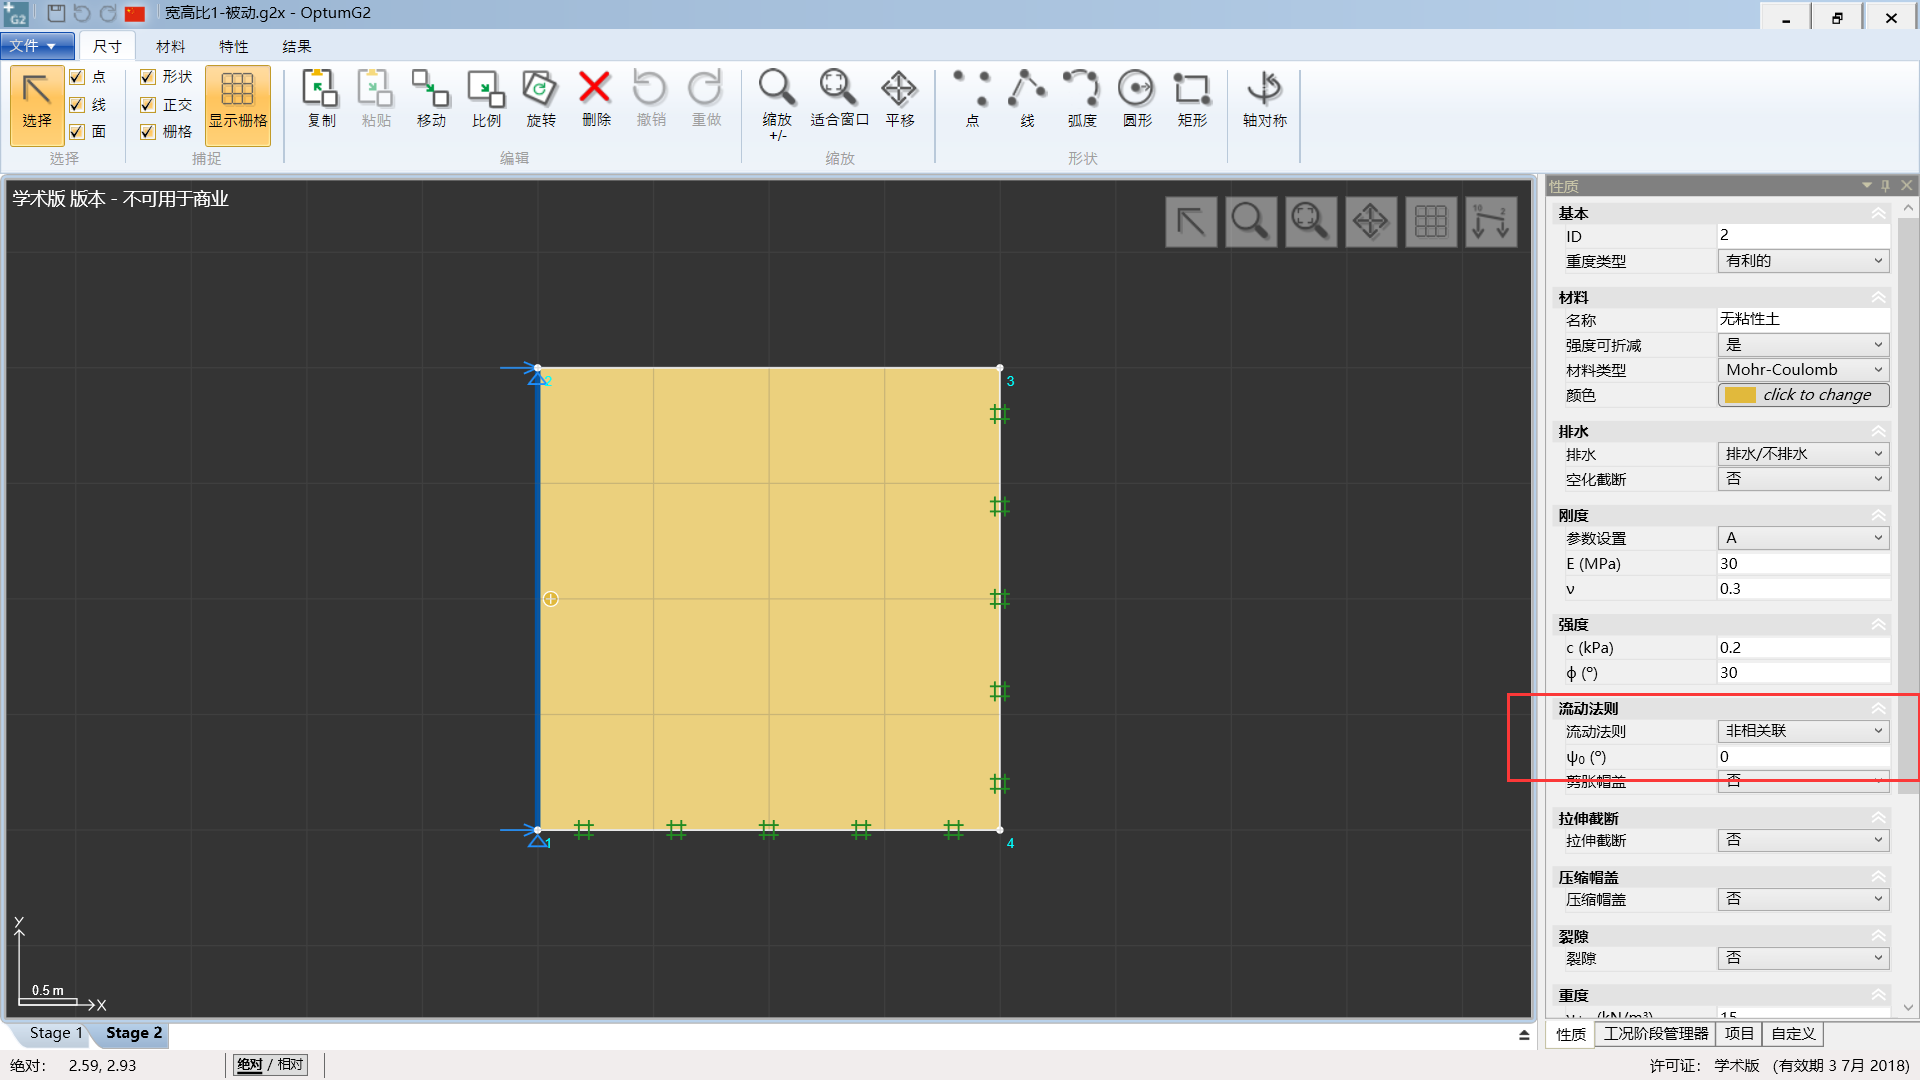Click the canvas overlay select arrow icon

(x=1191, y=221)
